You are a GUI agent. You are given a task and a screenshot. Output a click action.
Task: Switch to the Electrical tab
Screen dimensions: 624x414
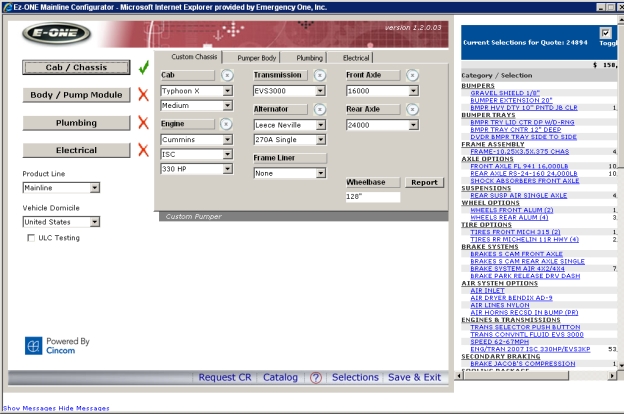pyautogui.click(x=356, y=58)
